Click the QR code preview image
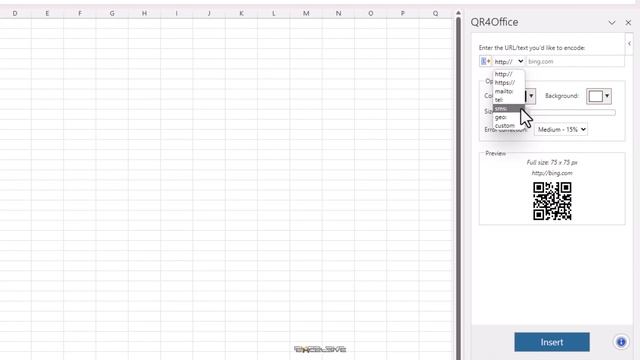Image resolution: width=640 pixels, height=360 pixels. (x=552, y=201)
